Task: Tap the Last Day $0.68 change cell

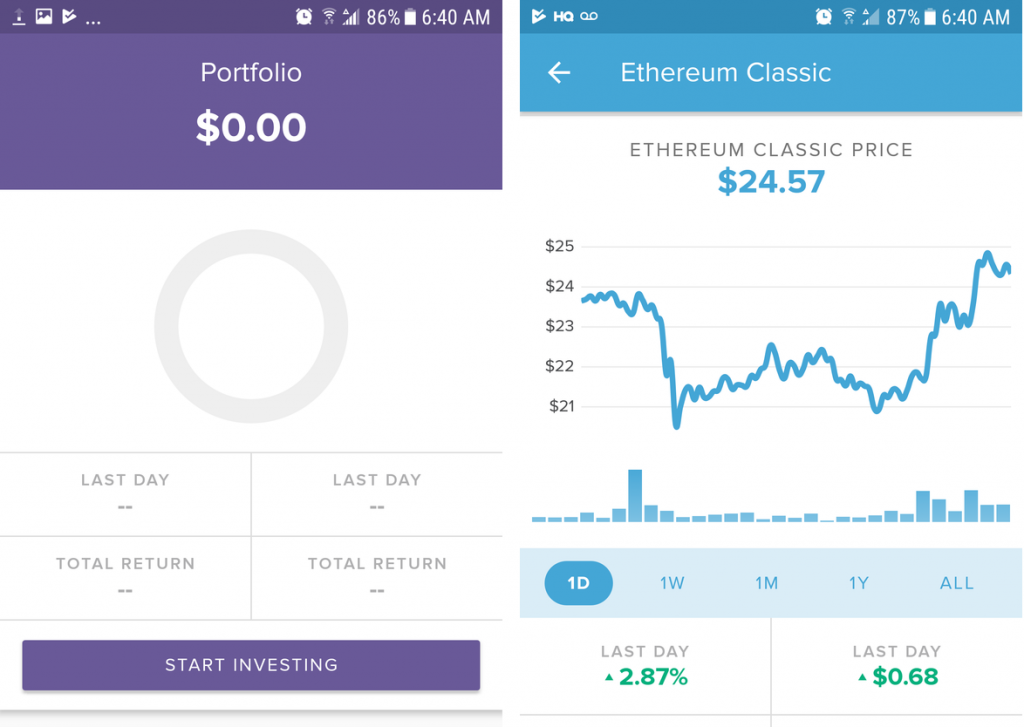Action: (x=897, y=666)
